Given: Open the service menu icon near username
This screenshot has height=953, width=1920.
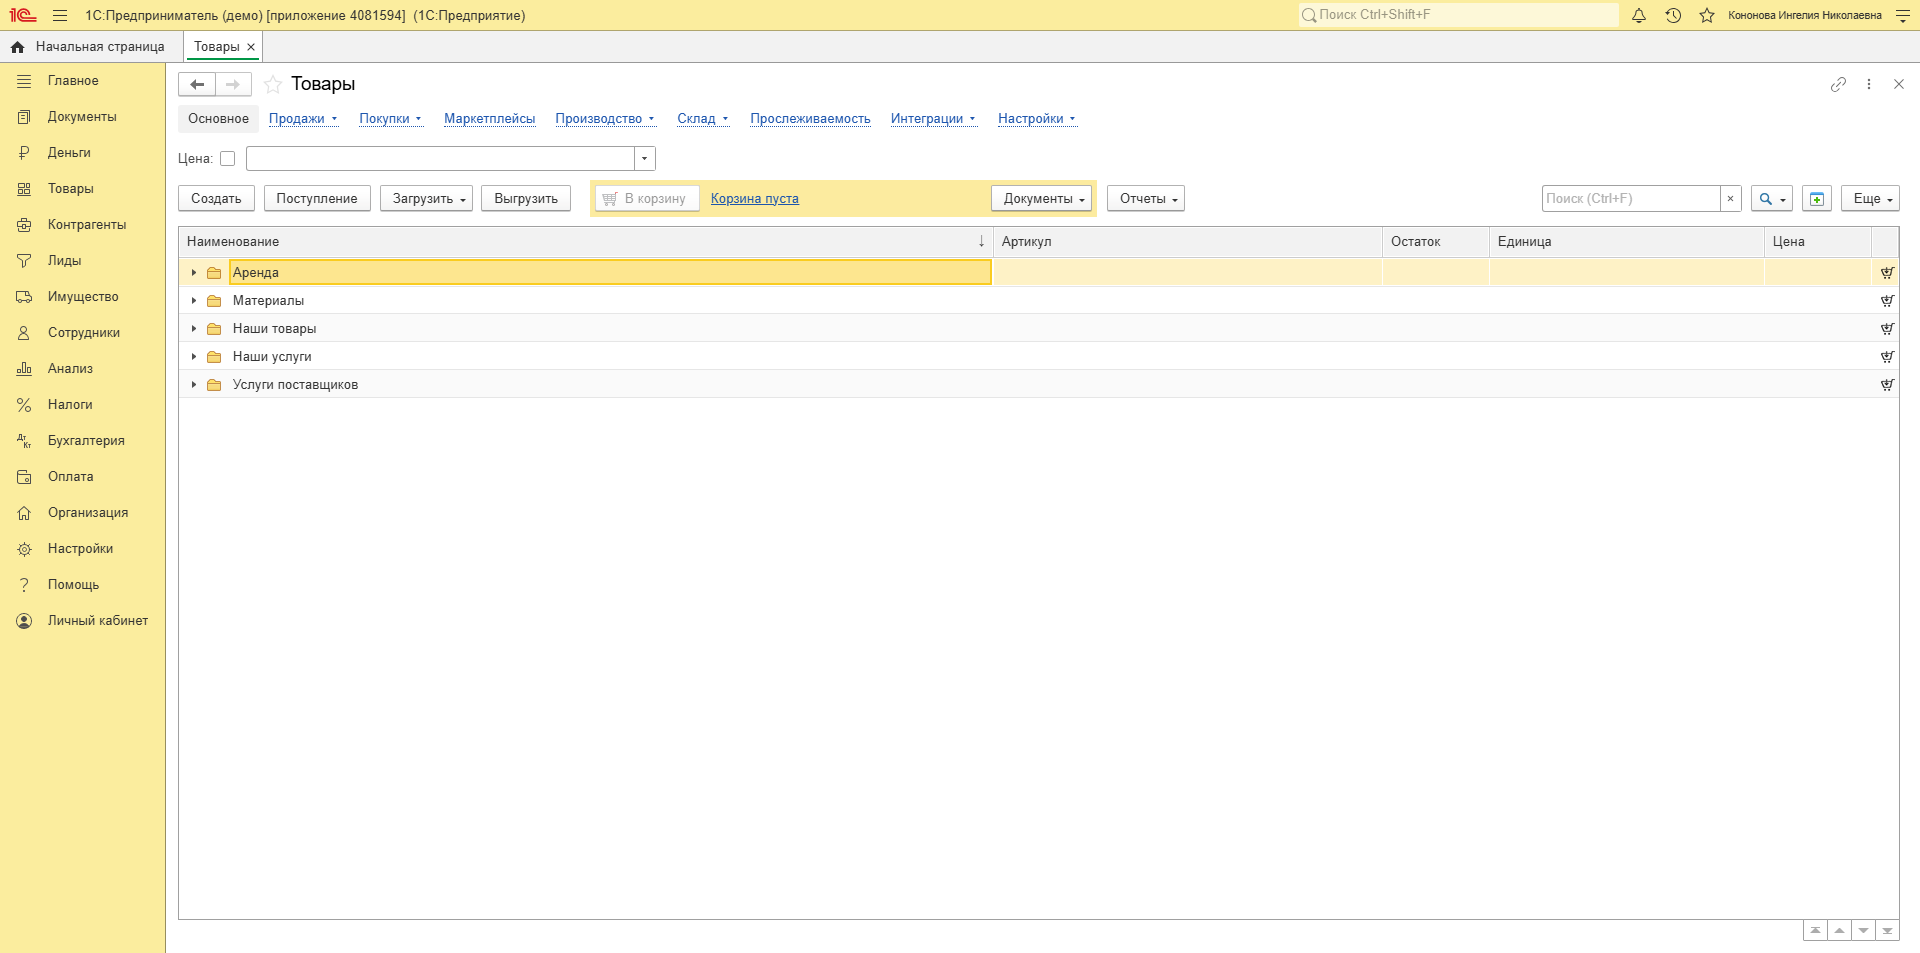Looking at the screenshot, I should [x=1902, y=15].
